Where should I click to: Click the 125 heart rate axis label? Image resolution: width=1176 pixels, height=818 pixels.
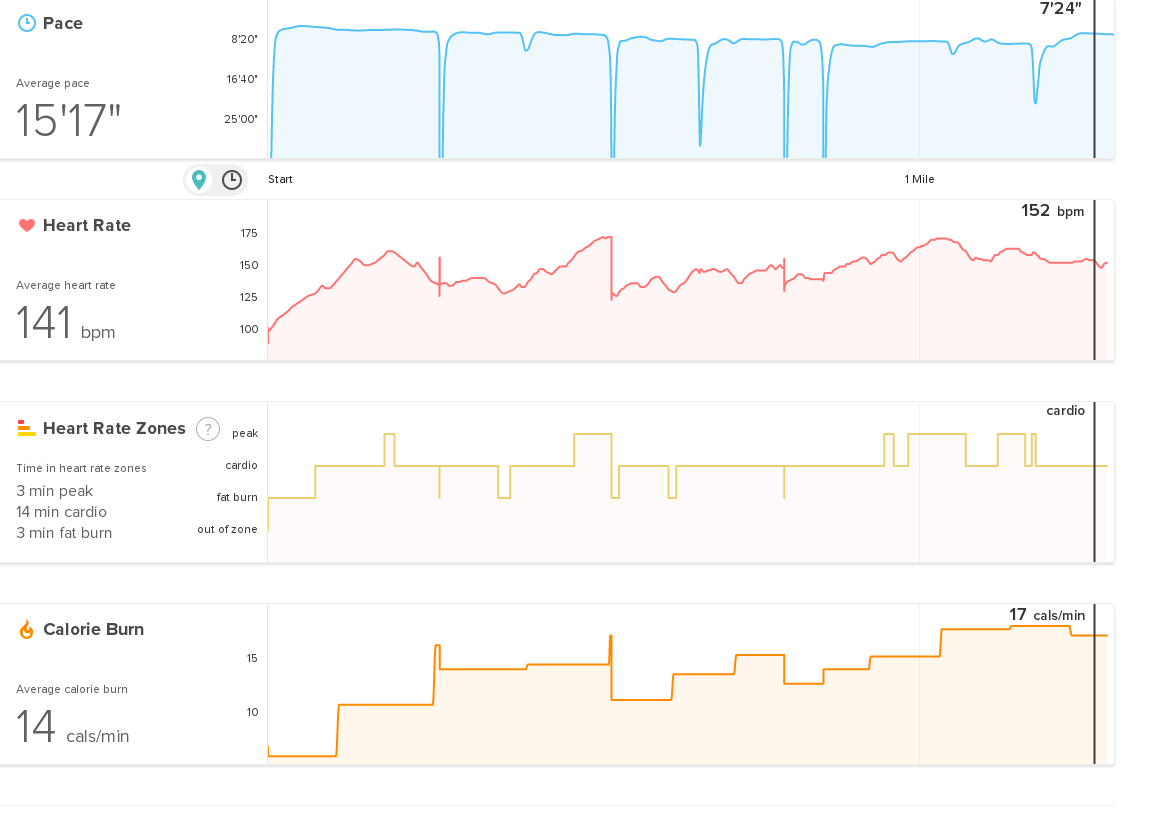click(249, 298)
